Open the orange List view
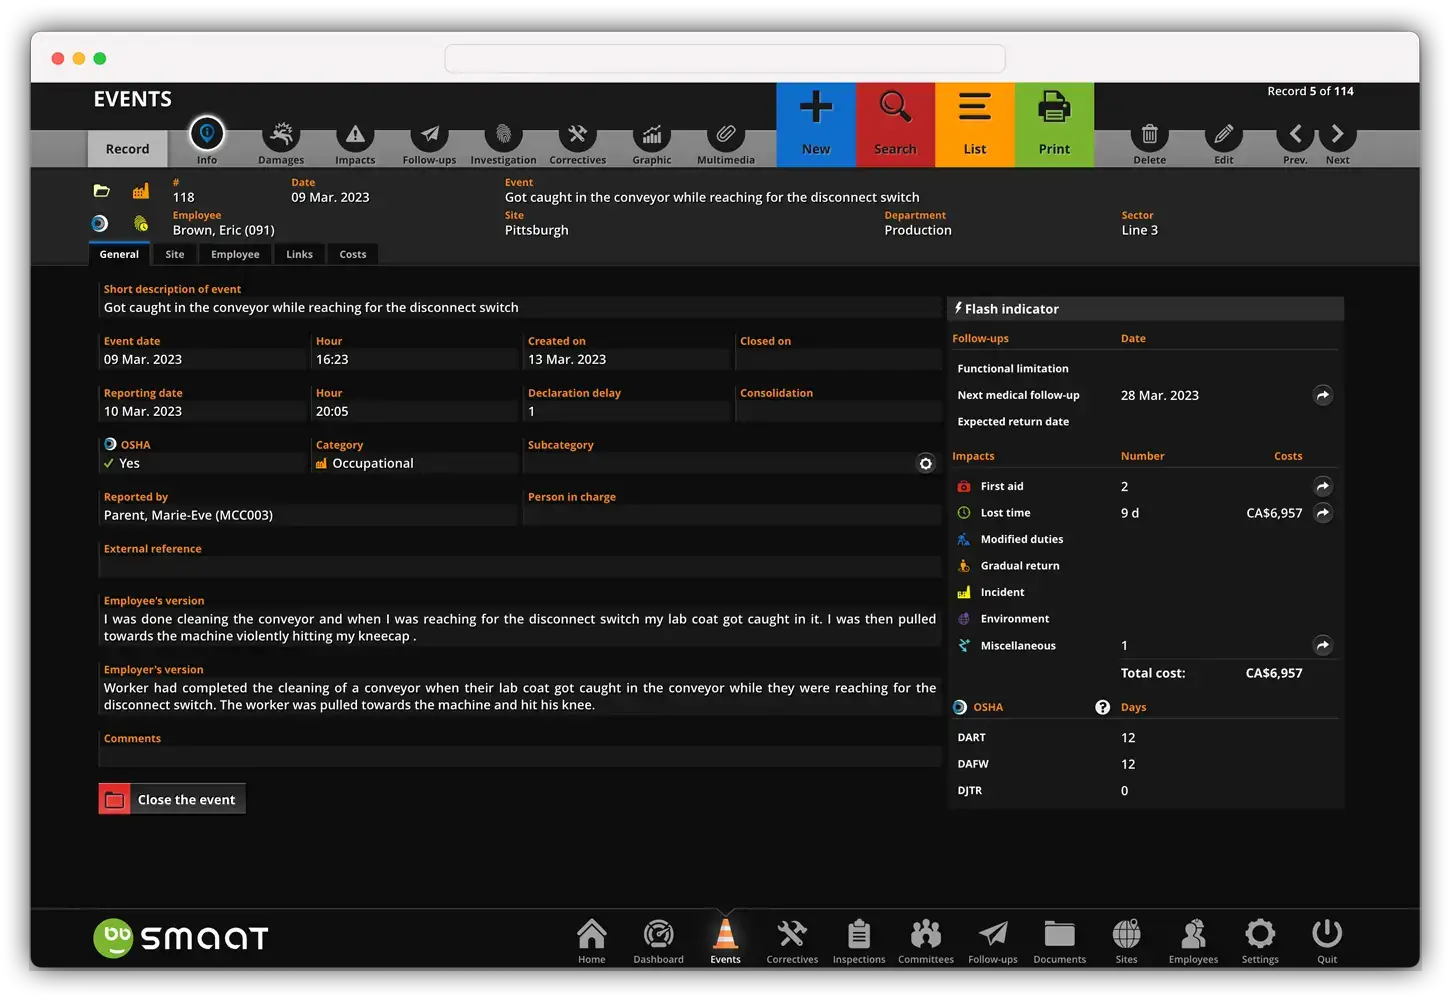The image size is (1452, 1000). [x=975, y=125]
